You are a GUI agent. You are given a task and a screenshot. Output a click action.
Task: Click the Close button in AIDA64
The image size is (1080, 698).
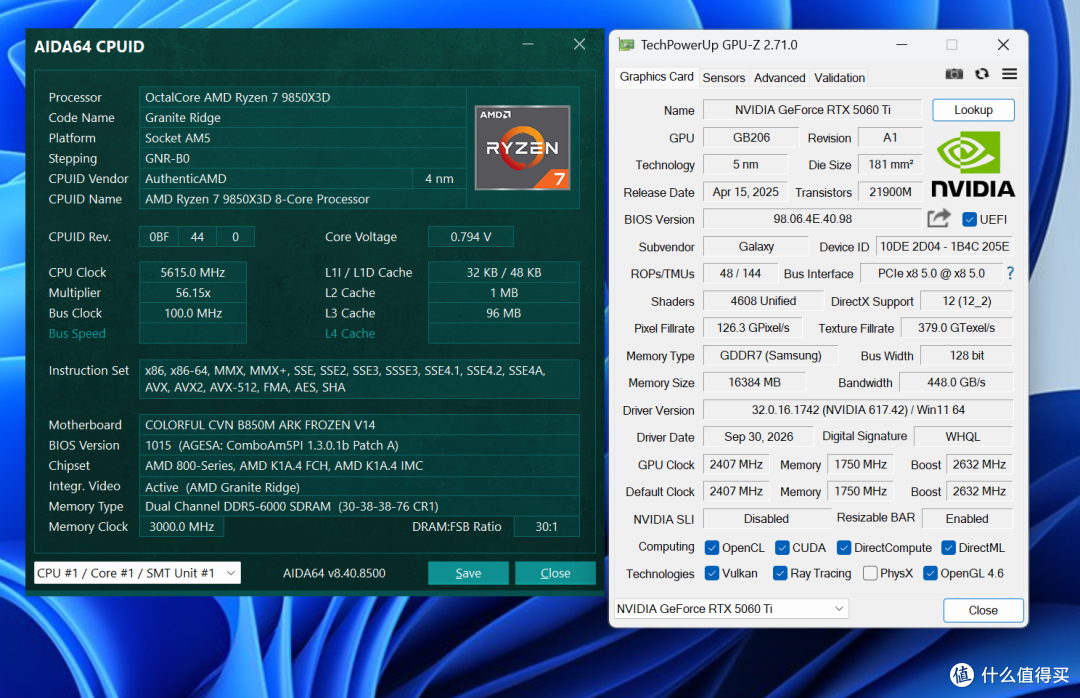555,573
